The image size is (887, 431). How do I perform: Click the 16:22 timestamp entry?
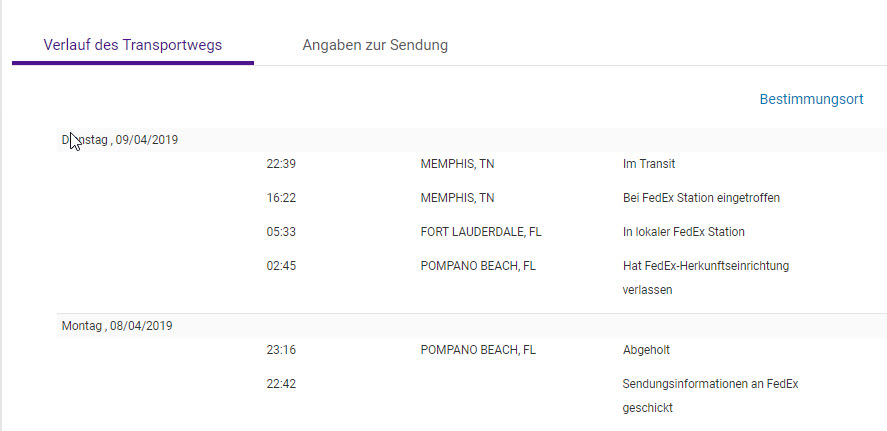pyautogui.click(x=281, y=198)
